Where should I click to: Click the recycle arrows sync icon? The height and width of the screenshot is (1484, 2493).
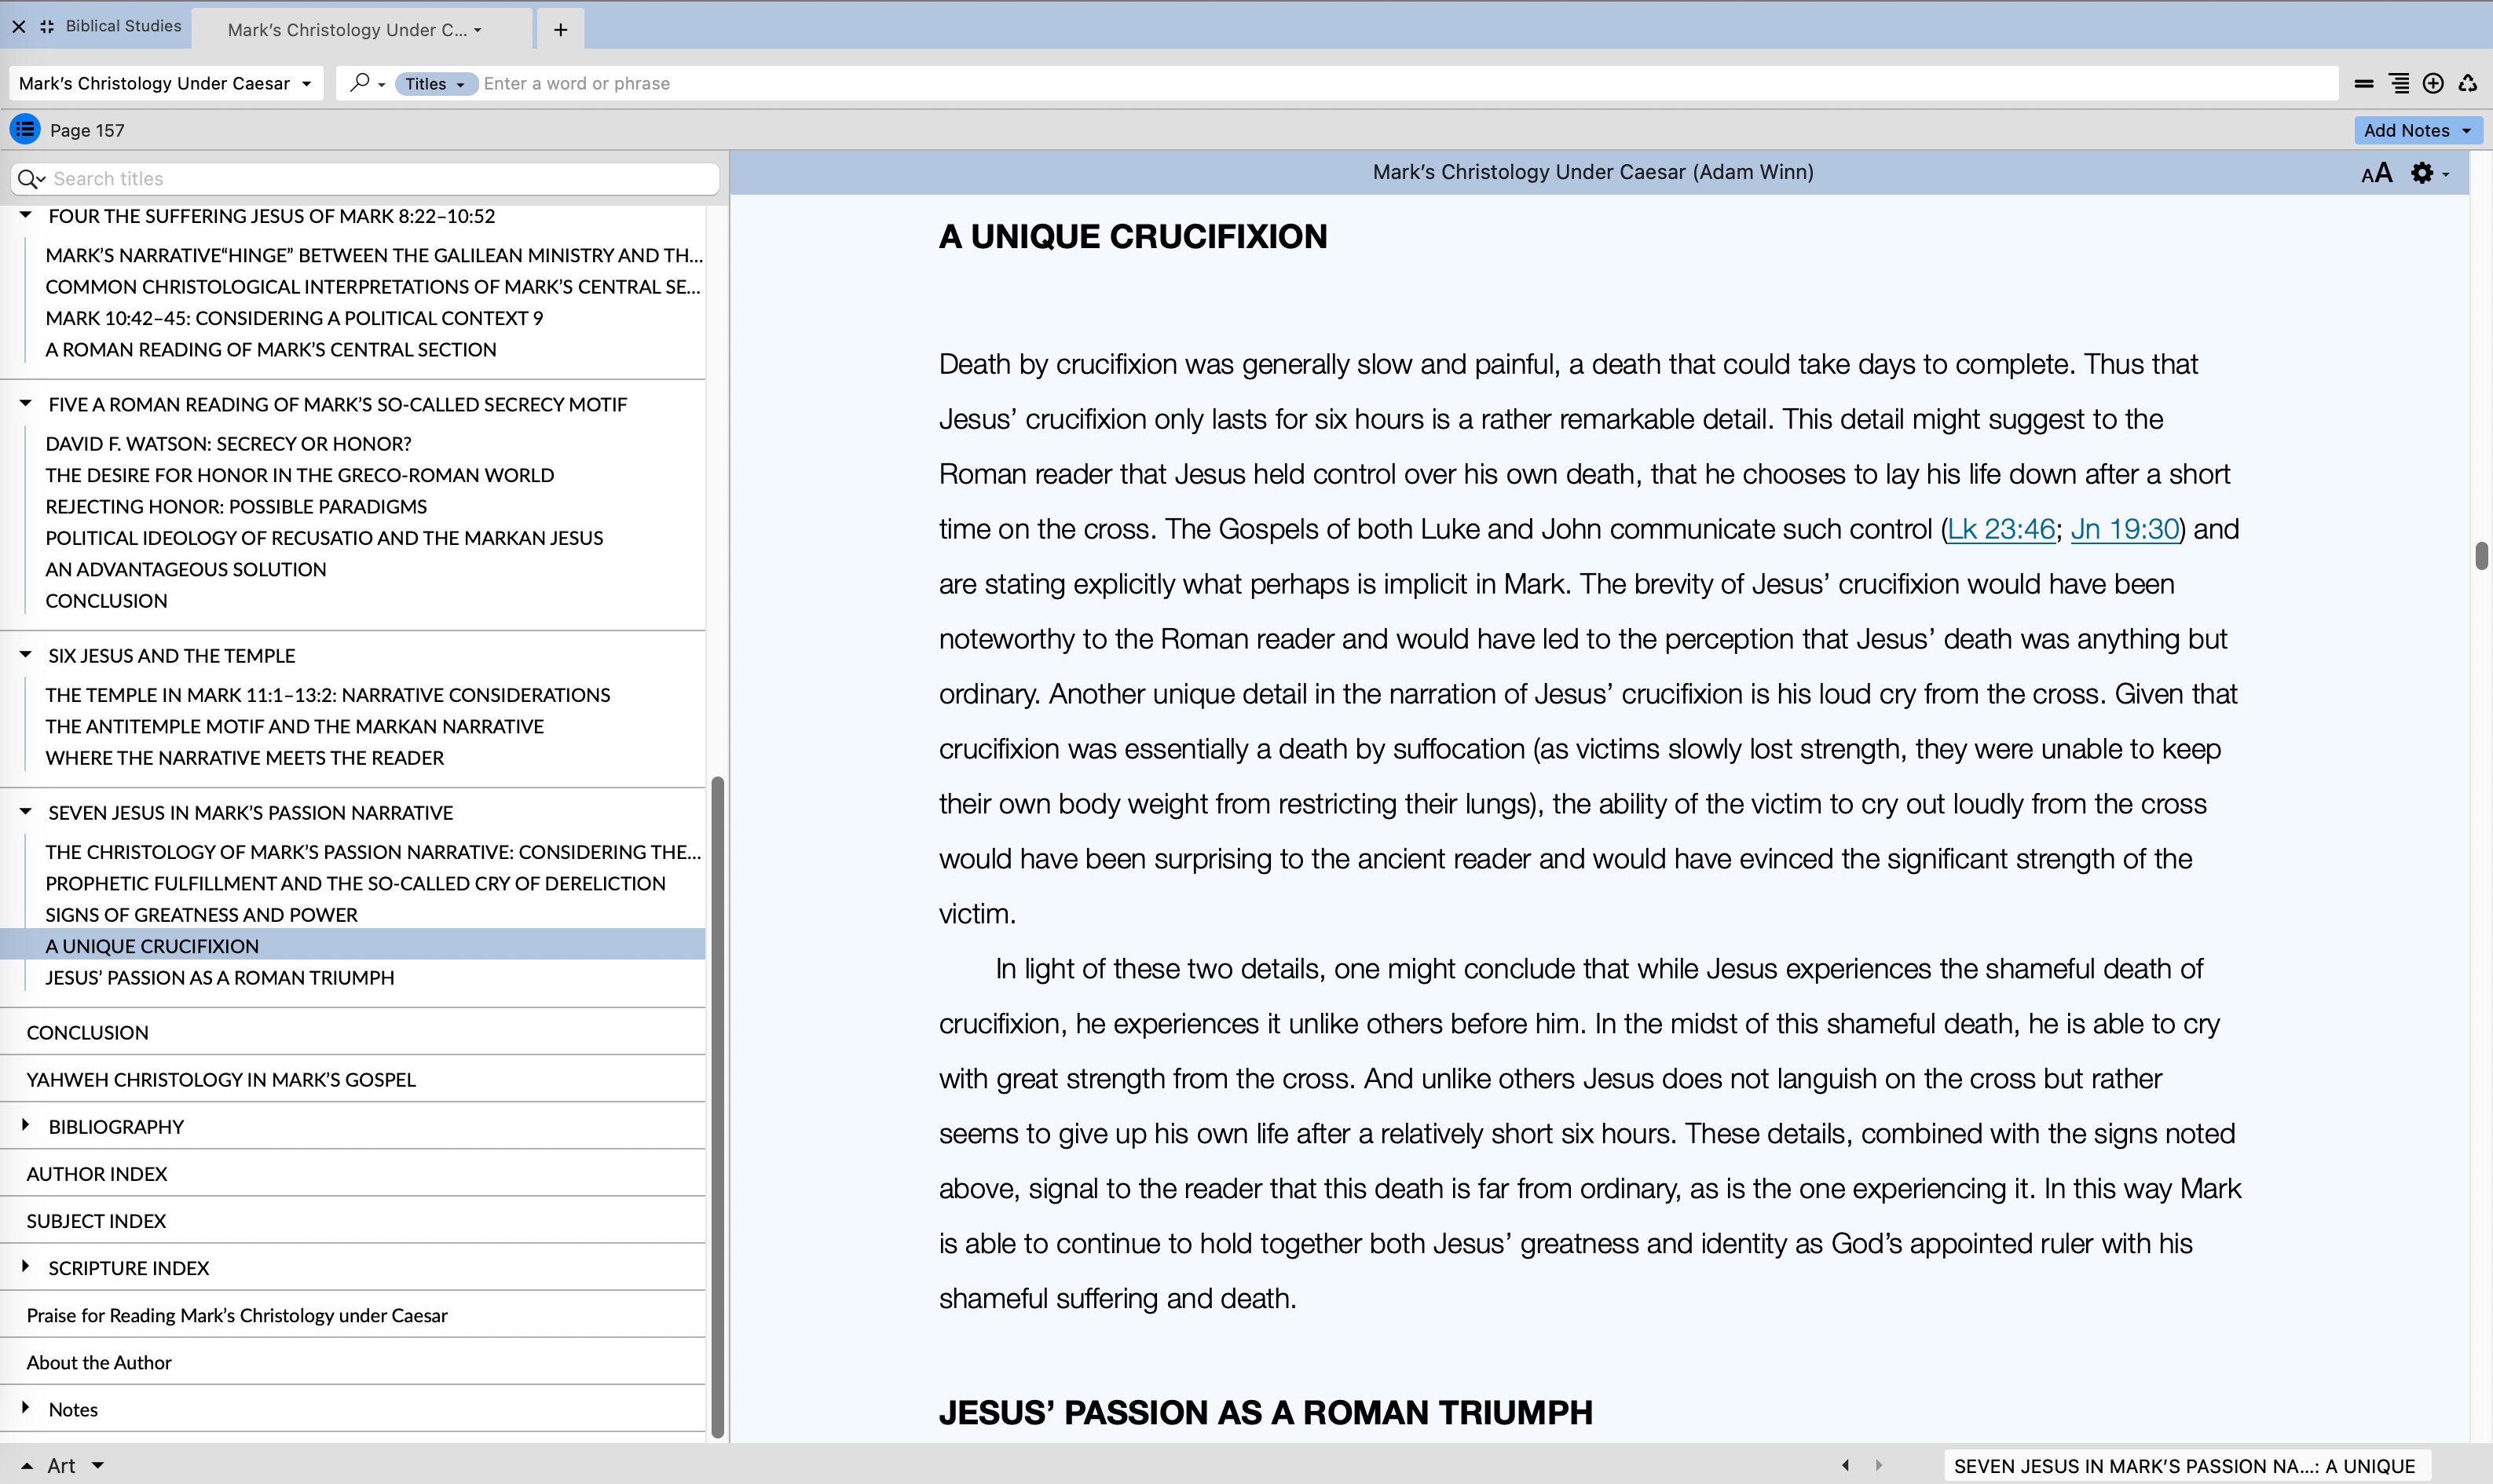click(x=2468, y=84)
